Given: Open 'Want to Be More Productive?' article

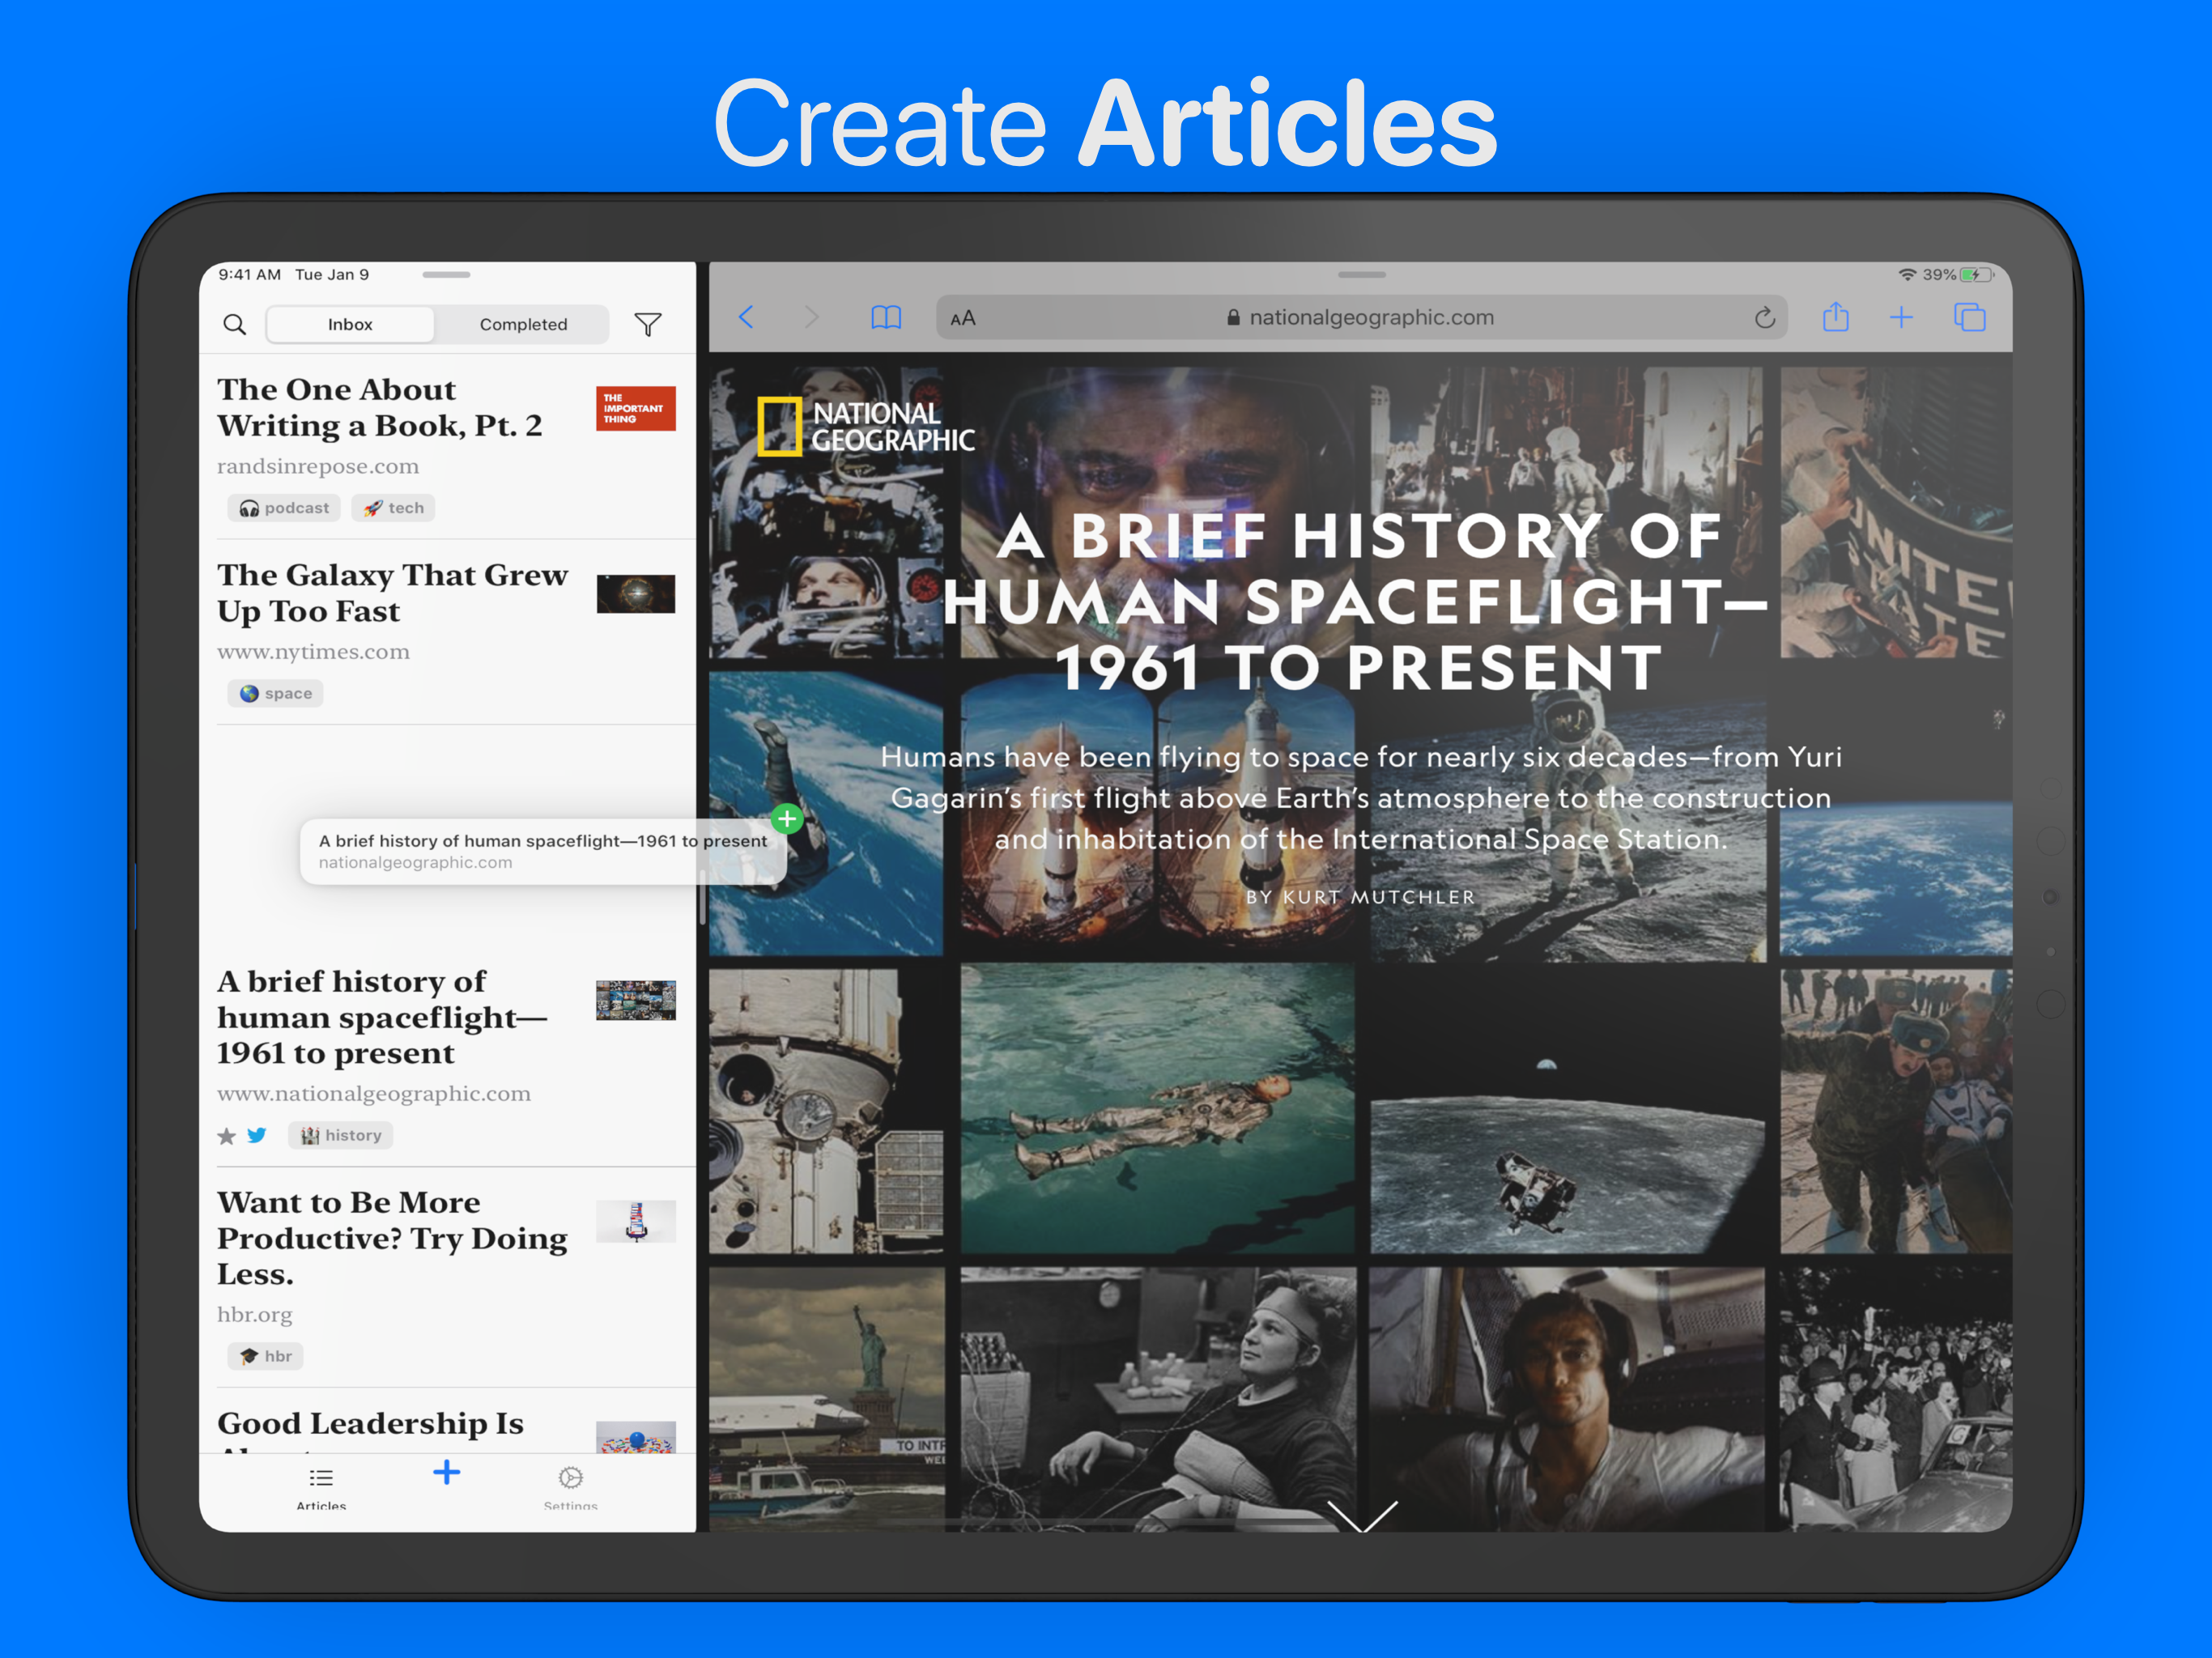Looking at the screenshot, I should tap(446, 1277).
